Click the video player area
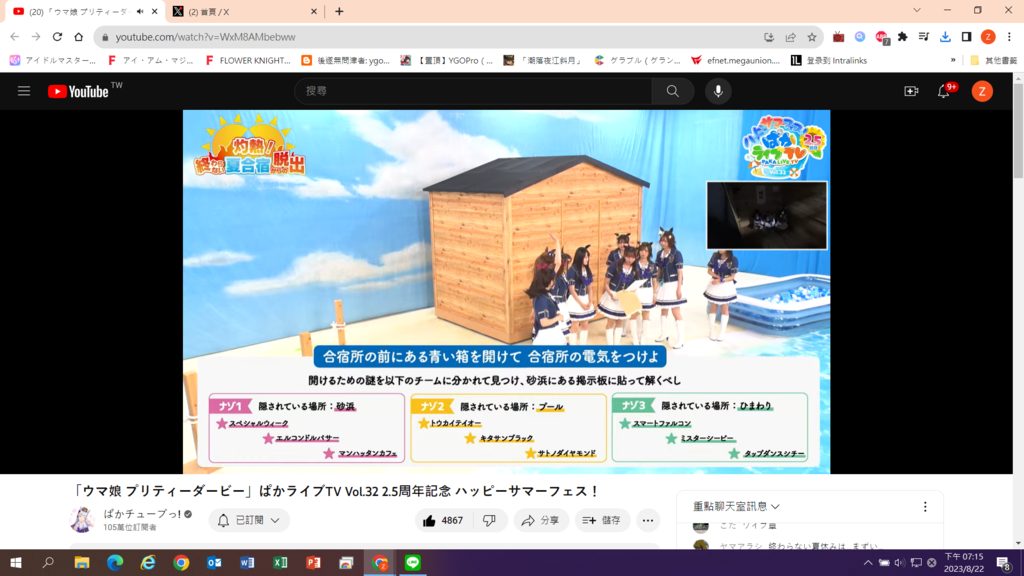 pyautogui.click(x=506, y=291)
